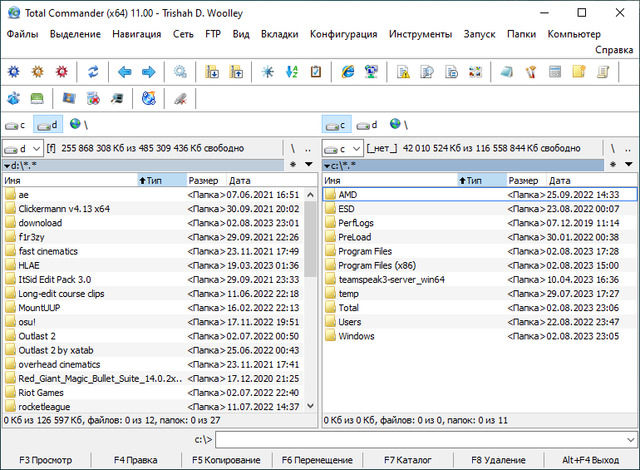
Task: Switch right panel to drive d button
Action: point(366,125)
